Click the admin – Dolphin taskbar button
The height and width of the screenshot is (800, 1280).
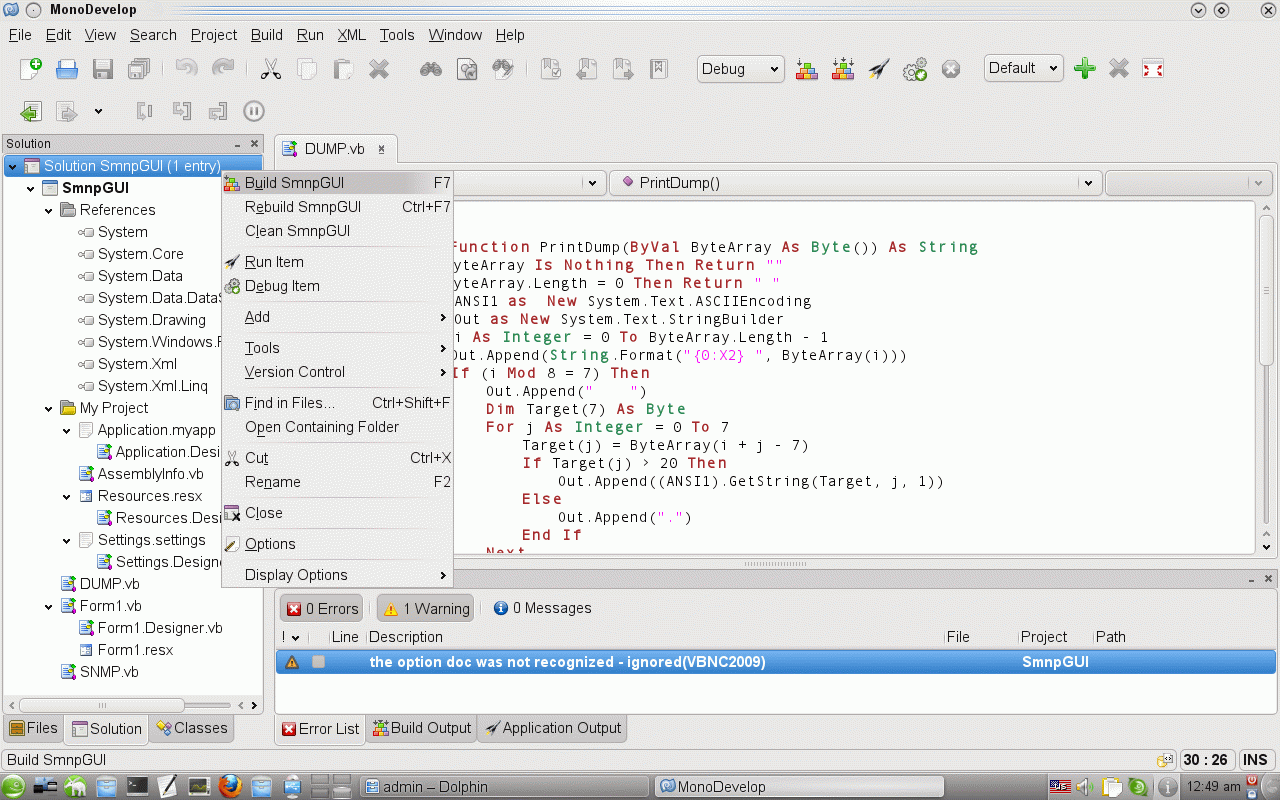tap(502, 787)
